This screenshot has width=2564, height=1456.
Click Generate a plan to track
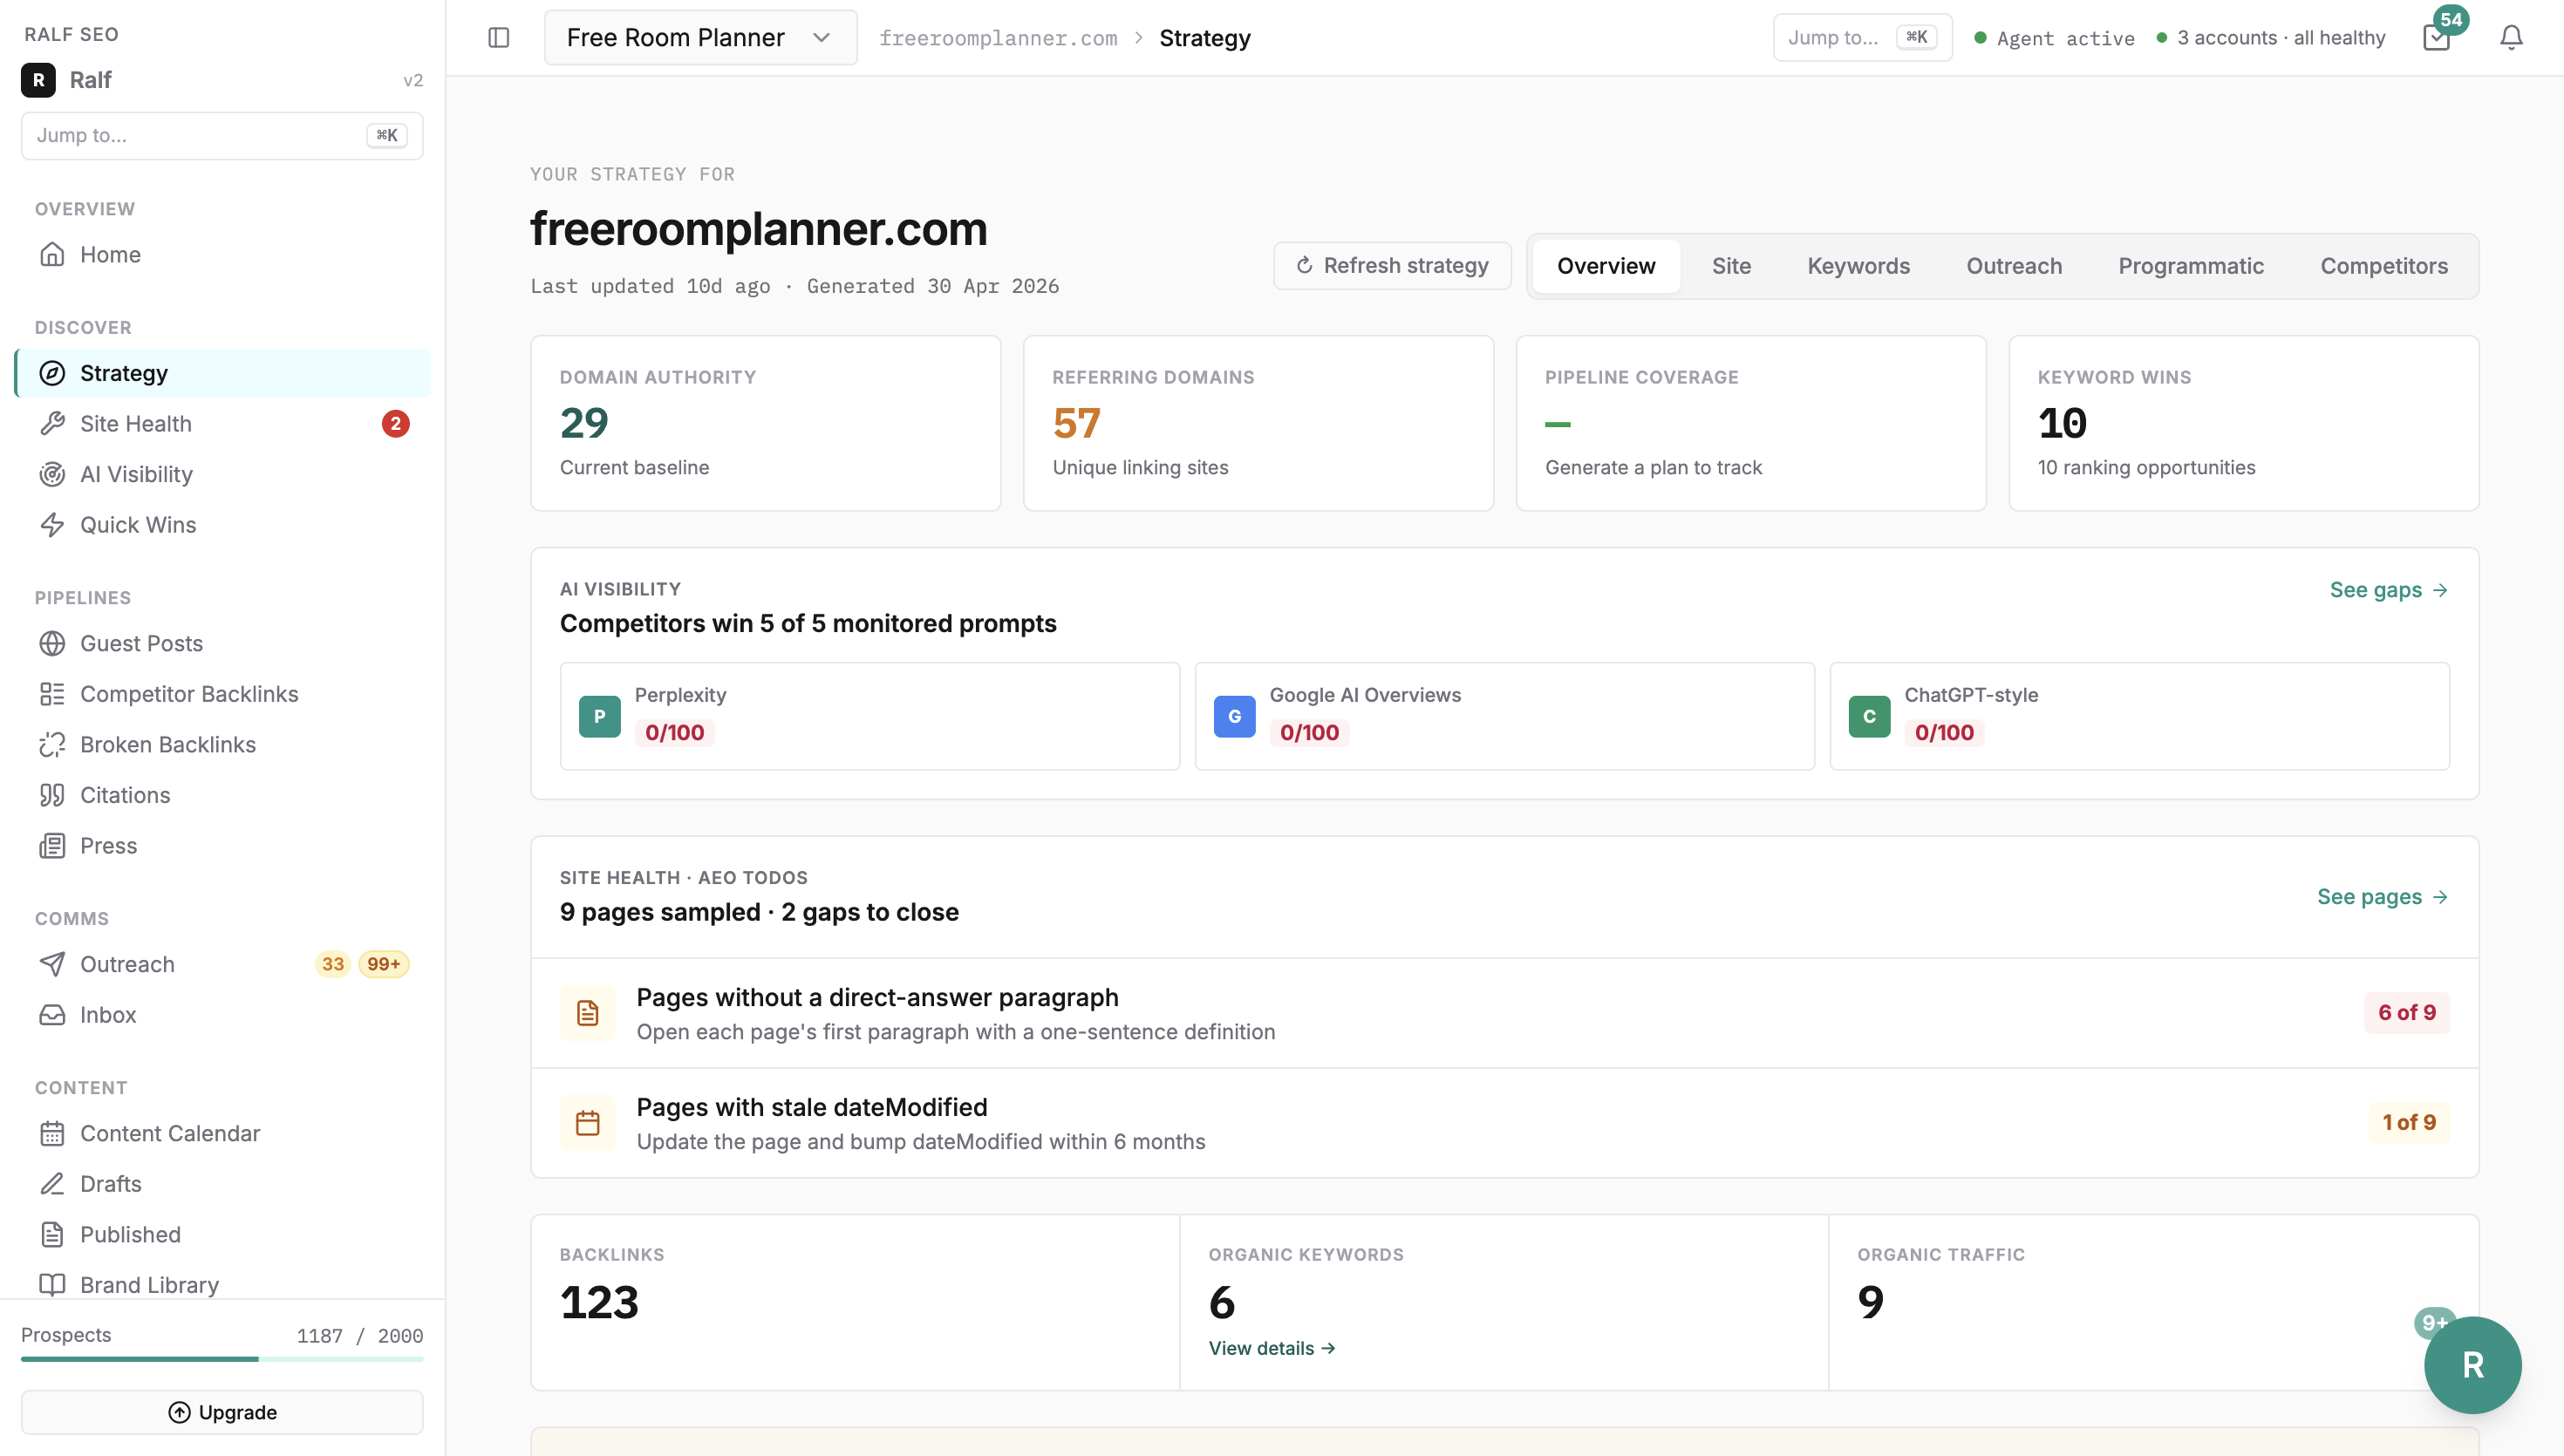(x=1653, y=467)
